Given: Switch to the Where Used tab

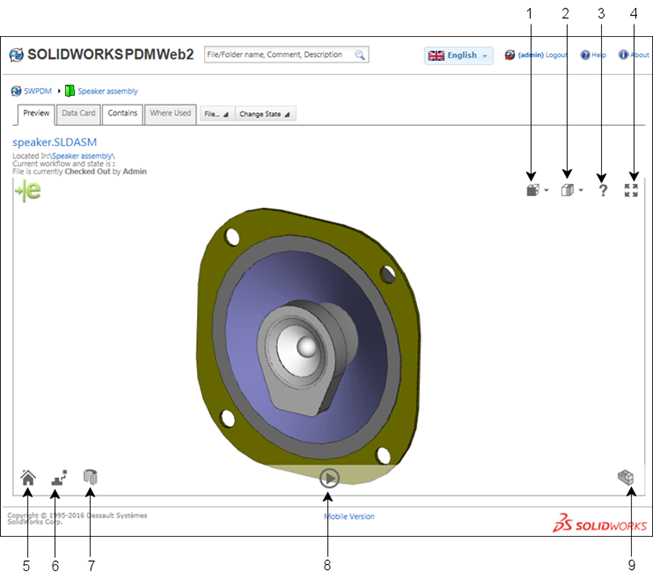Looking at the screenshot, I should pyautogui.click(x=170, y=114).
